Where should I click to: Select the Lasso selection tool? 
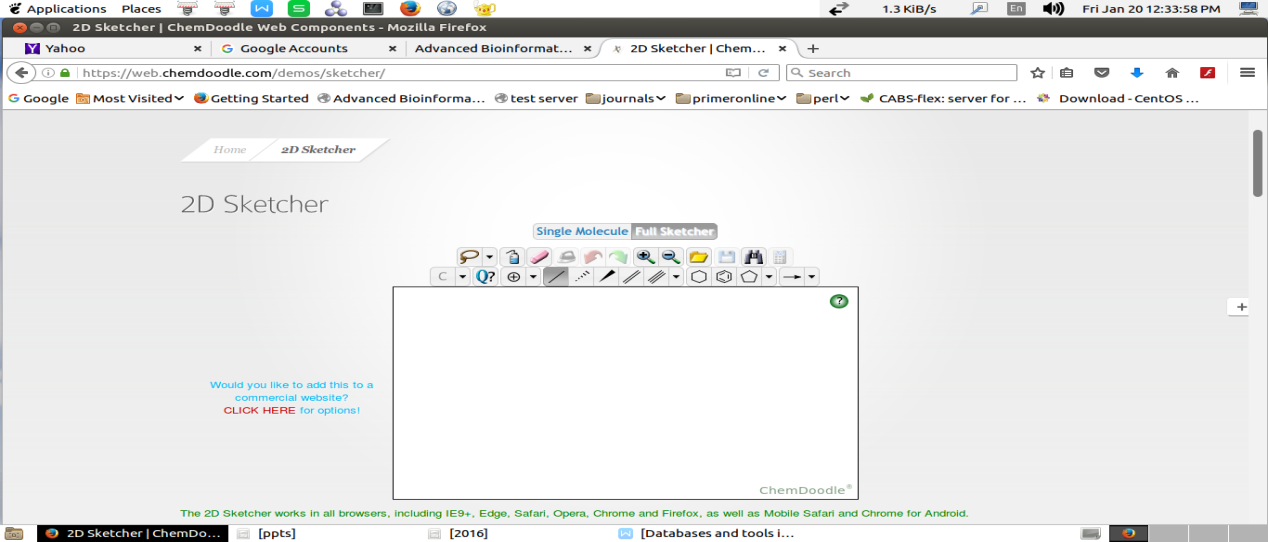click(x=469, y=257)
